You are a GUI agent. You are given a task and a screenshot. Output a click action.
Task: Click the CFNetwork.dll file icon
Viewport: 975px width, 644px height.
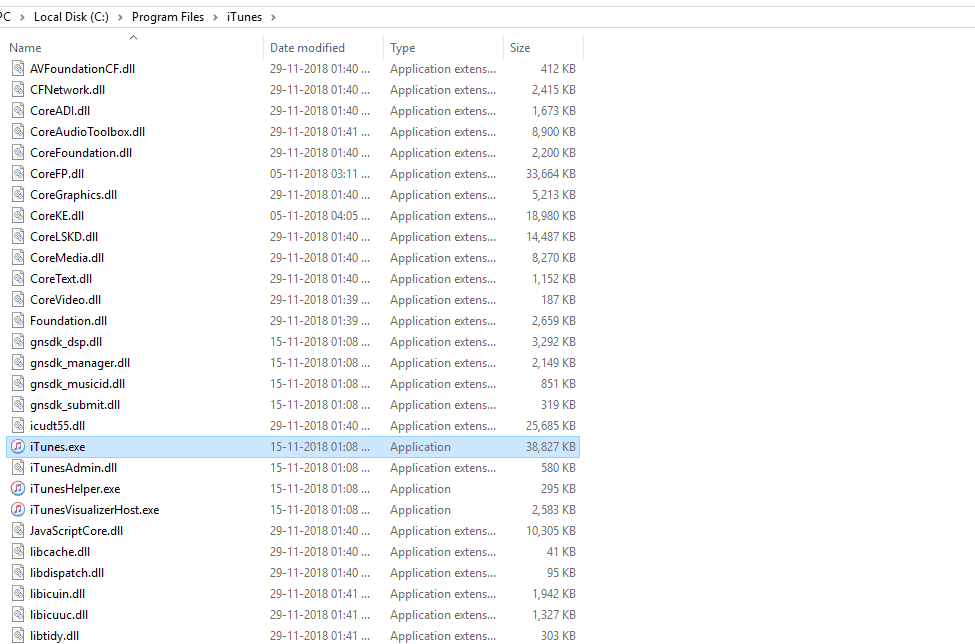(x=18, y=90)
